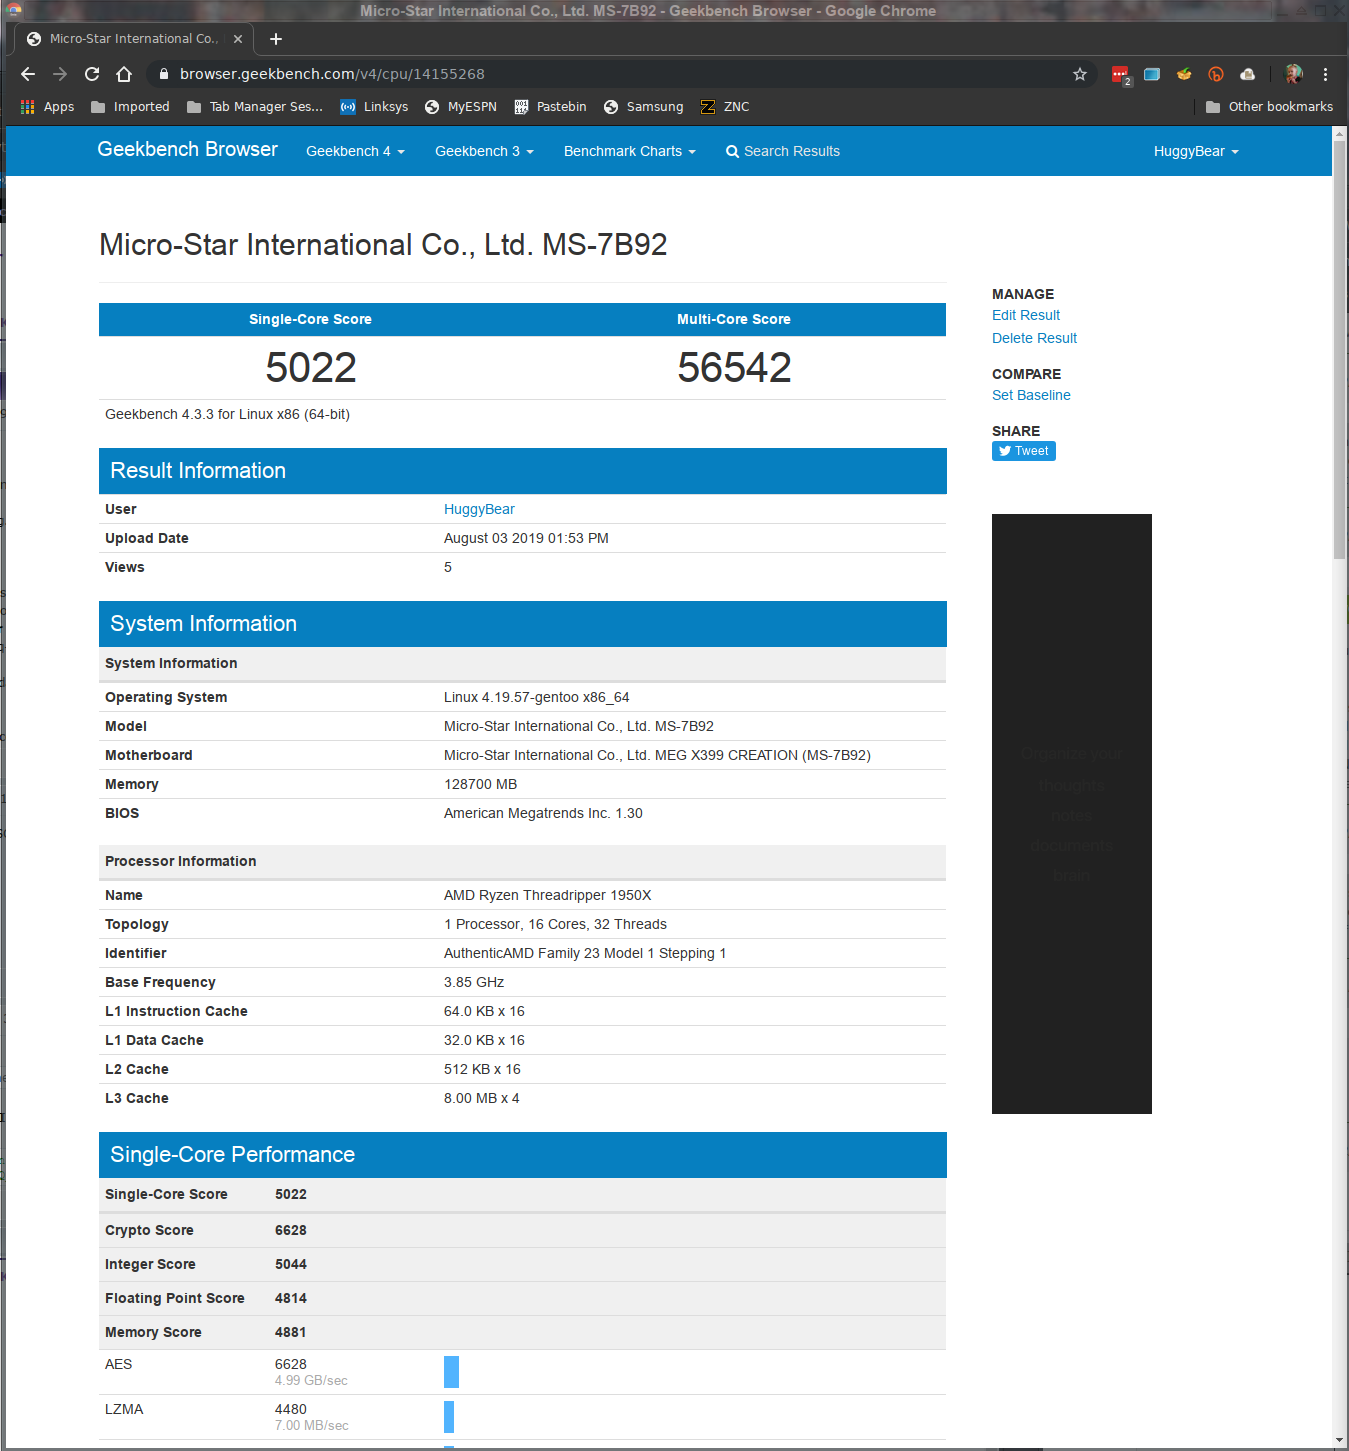Click the base frequency 3.85 GHz

(x=474, y=982)
